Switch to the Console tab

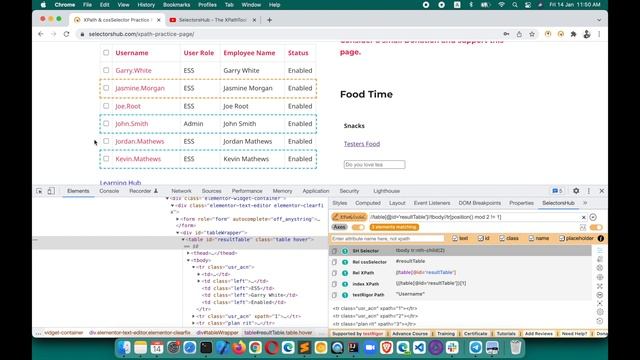[109, 191]
